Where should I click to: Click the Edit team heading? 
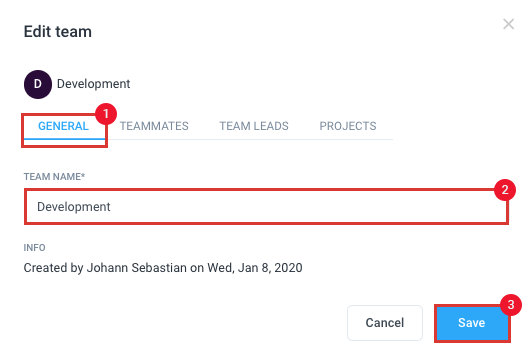point(58,32)
